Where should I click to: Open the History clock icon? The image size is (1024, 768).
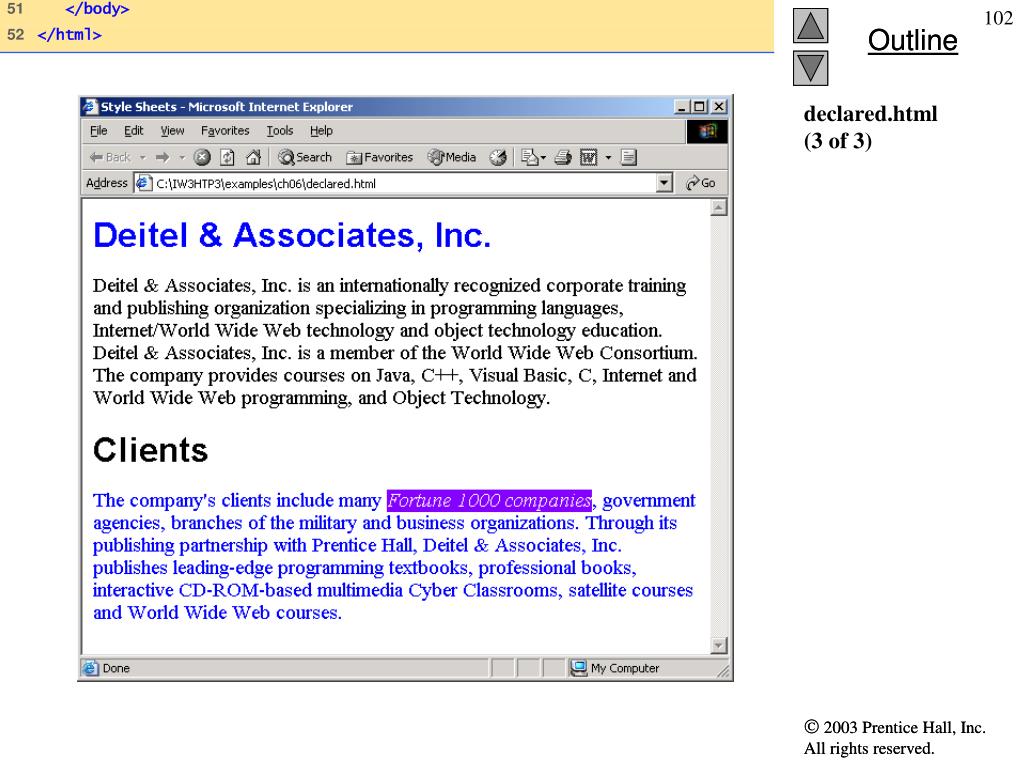point(498,157)
